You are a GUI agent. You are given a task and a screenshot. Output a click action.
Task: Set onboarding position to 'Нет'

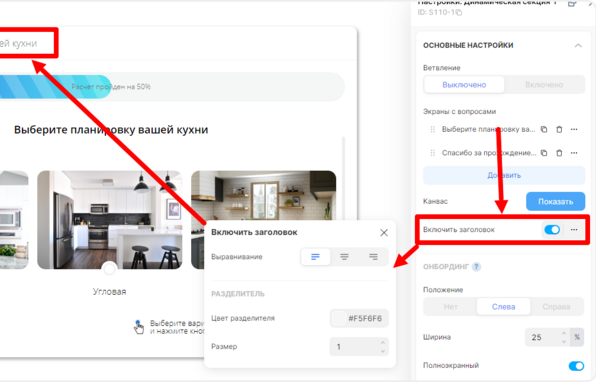coord(450,307)
